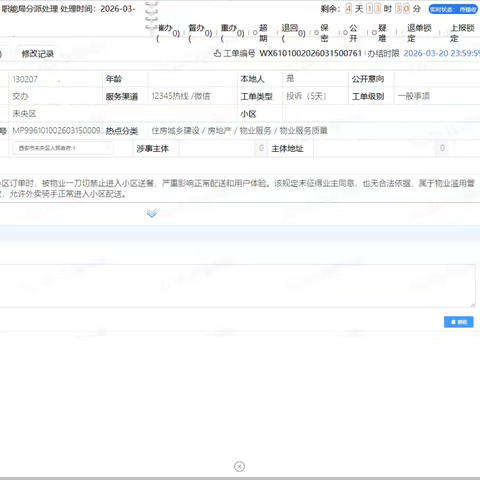Click the blue 实时状态 status badge
480x480 pixels.
[x=453, y=9]
